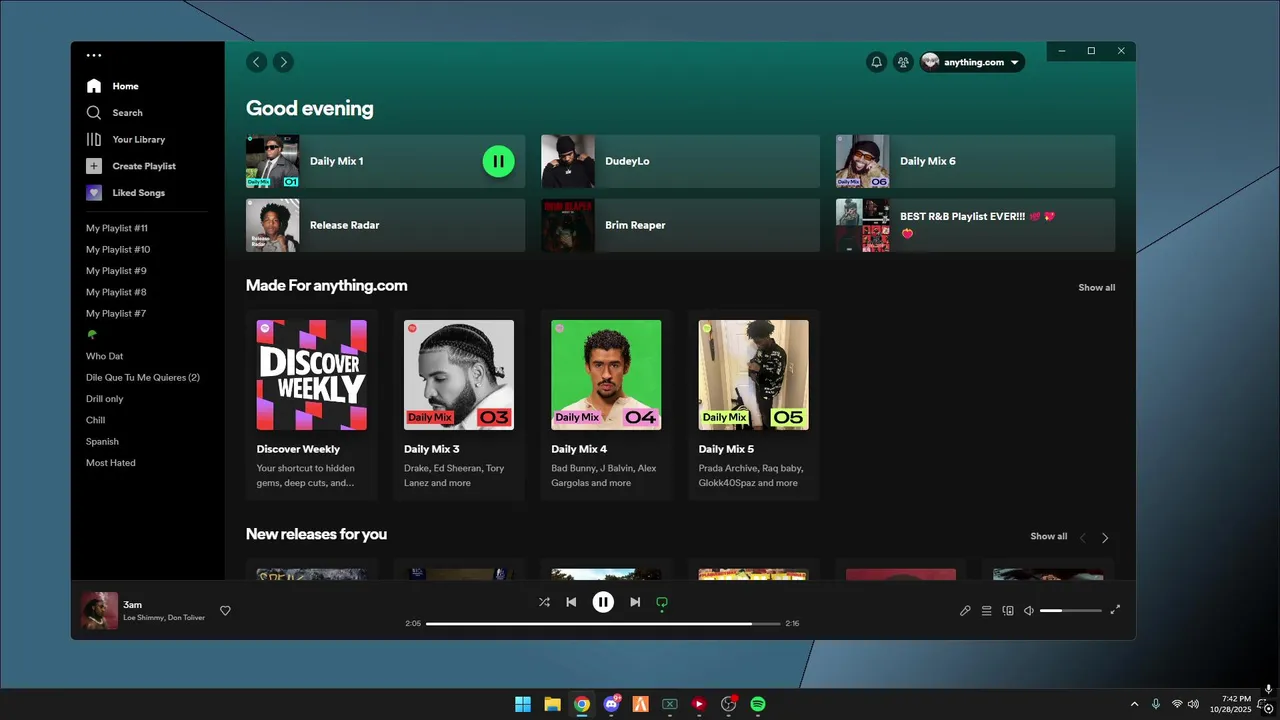
Task: Toggle shuffle playback
Action: (544, 602)
